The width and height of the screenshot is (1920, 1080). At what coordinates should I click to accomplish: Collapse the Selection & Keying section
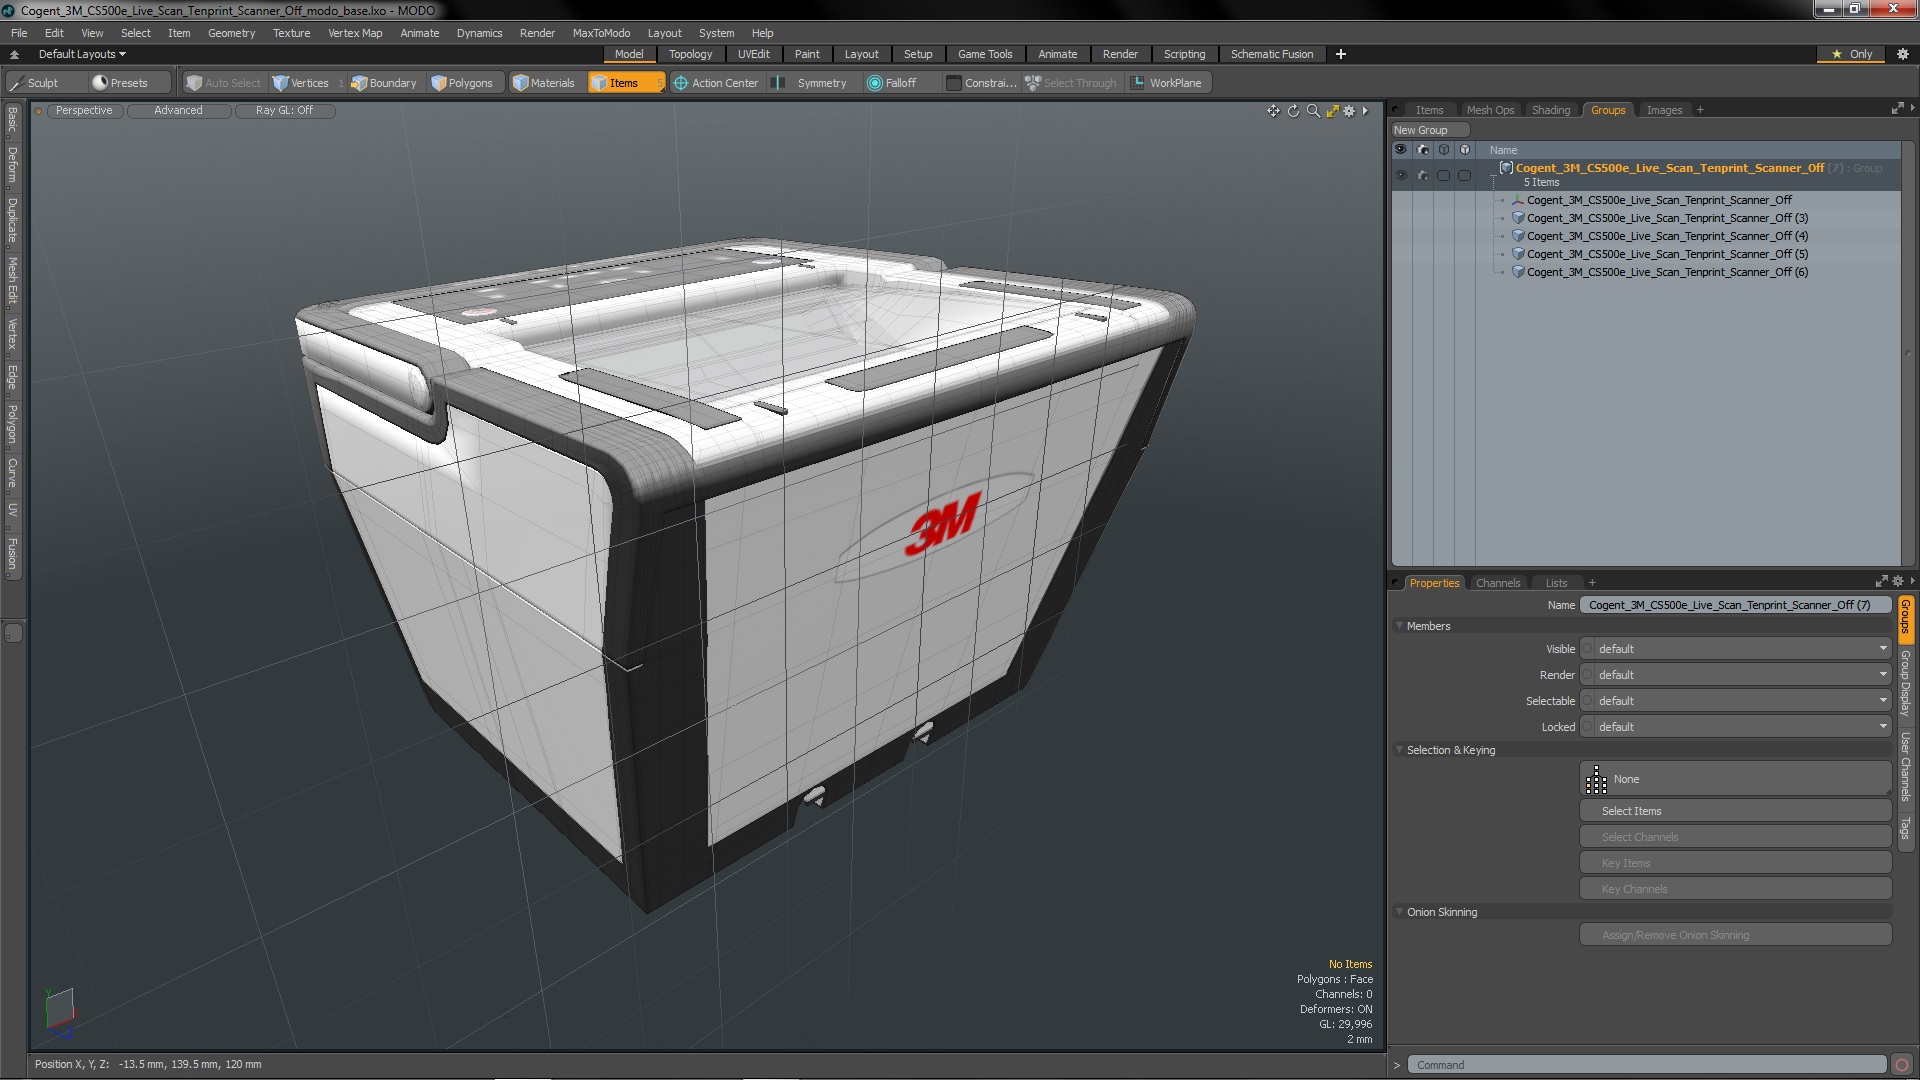[x=1400, y=750]
